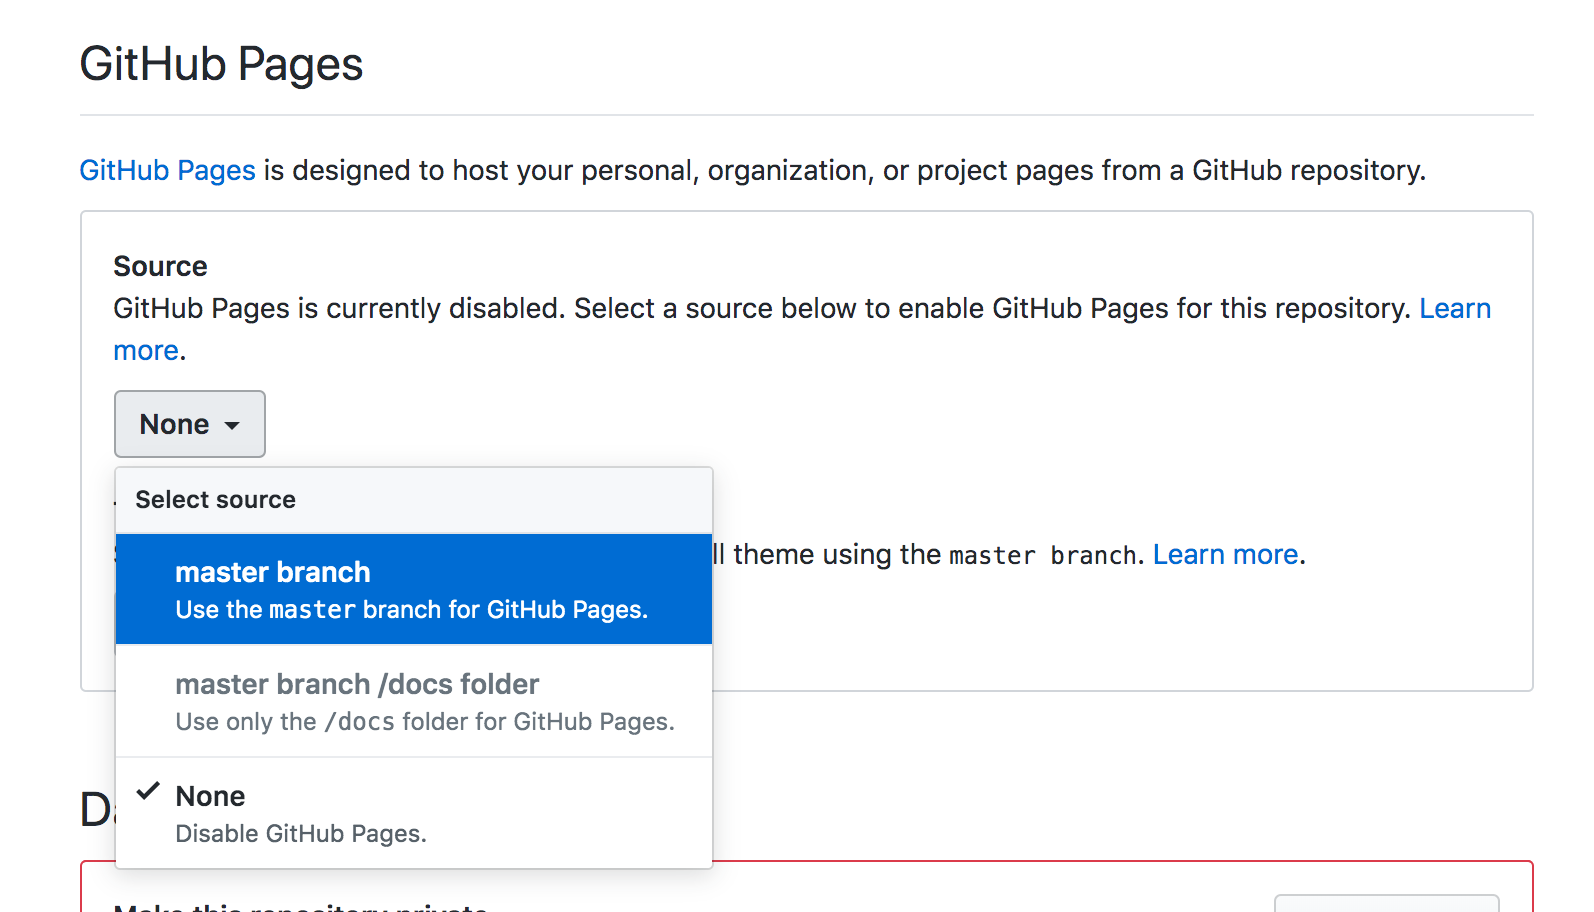Open the None source dropdown button

[189, 424]
